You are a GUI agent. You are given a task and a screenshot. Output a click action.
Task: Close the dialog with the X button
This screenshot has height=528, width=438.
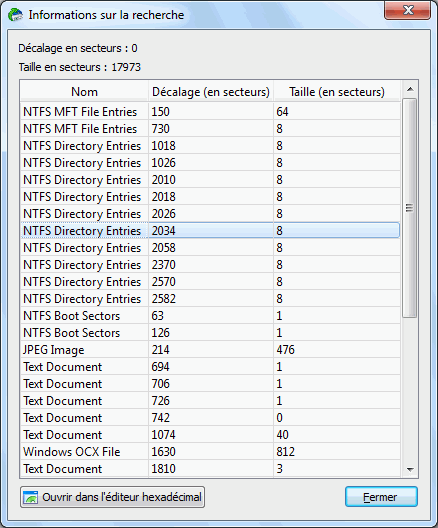(x=408, y=10)
